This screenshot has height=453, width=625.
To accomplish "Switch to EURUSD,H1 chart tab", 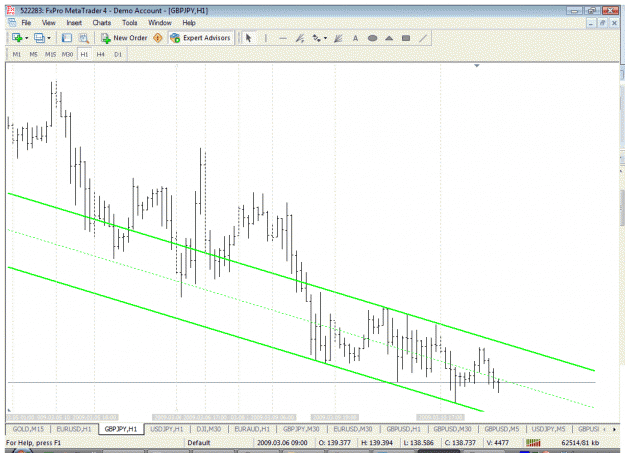I will [74, 429].
